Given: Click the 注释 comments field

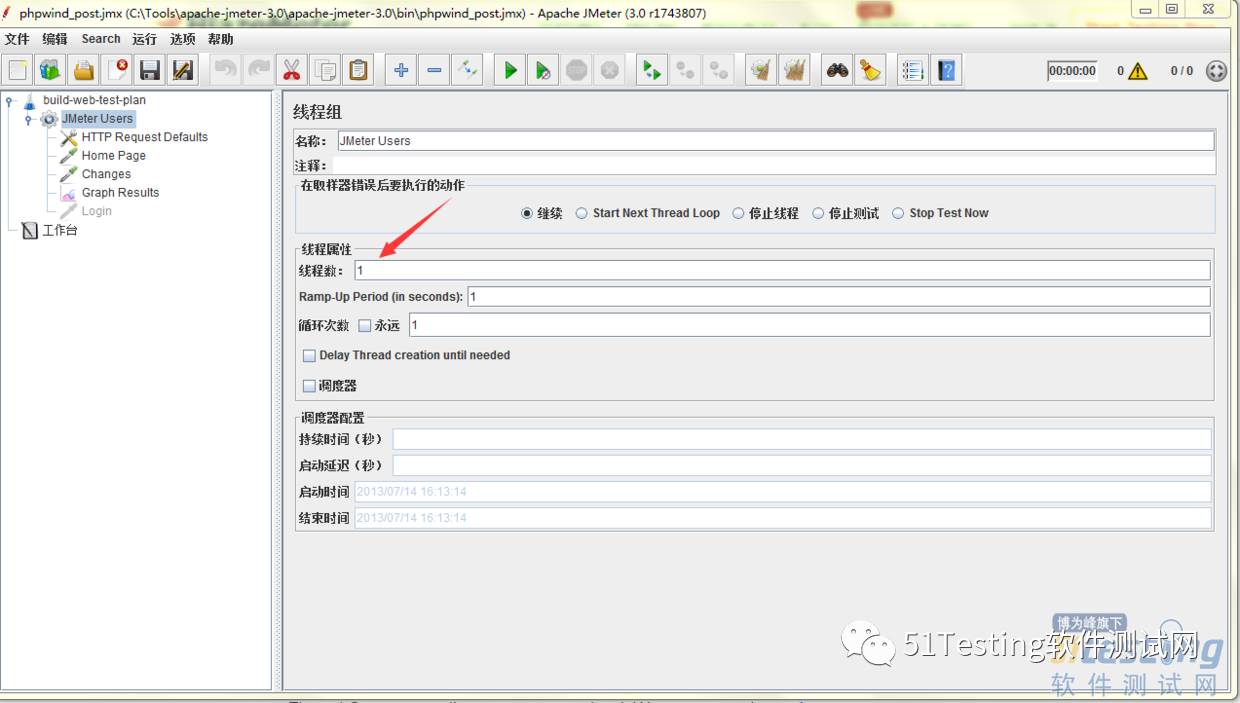Looking at the screenshot, I should coord(775,165).
